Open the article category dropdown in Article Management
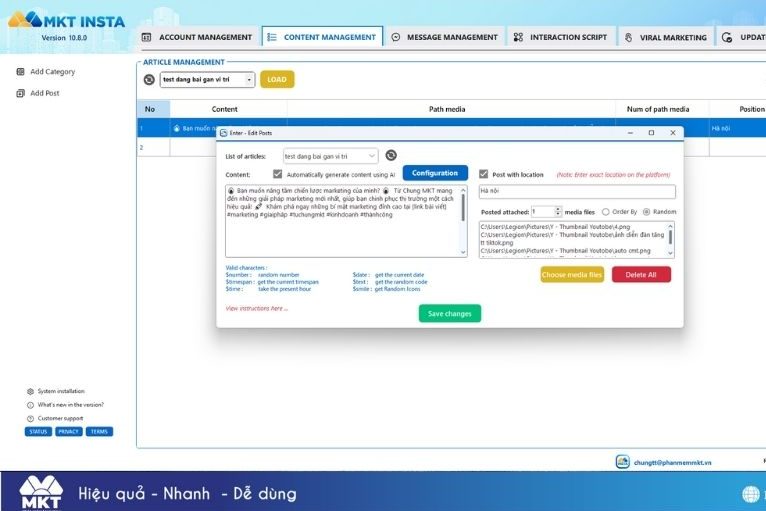 point(207,80)
